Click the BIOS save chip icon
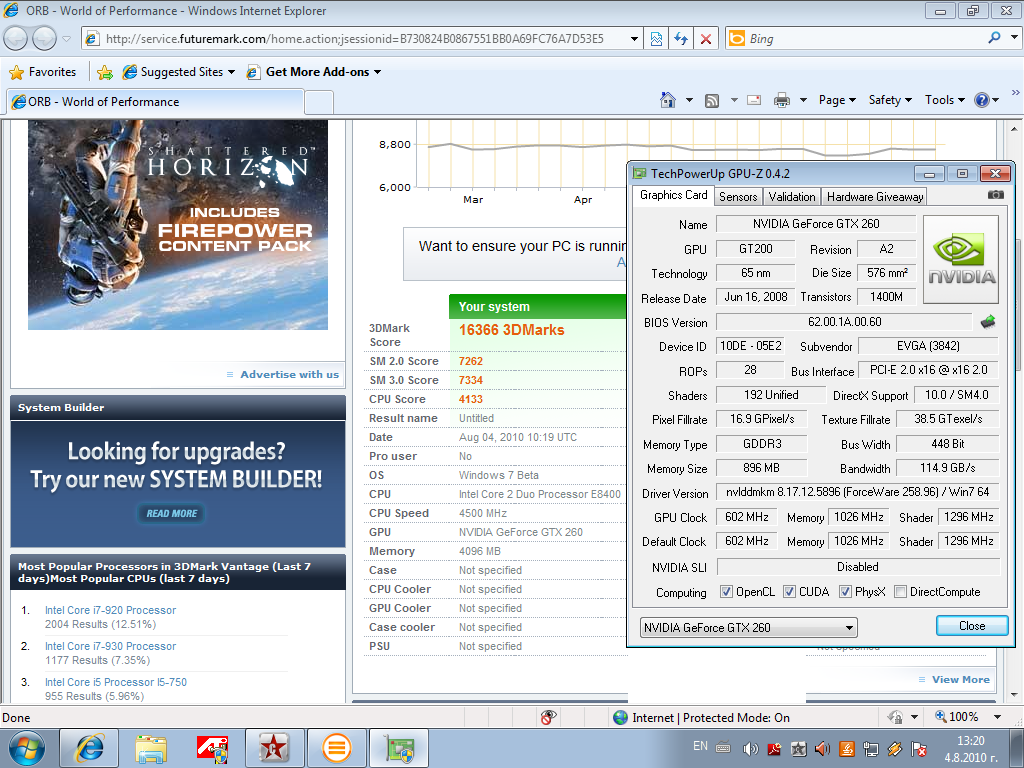Screen dimensions: 1024x768 [x=988, y=321]
